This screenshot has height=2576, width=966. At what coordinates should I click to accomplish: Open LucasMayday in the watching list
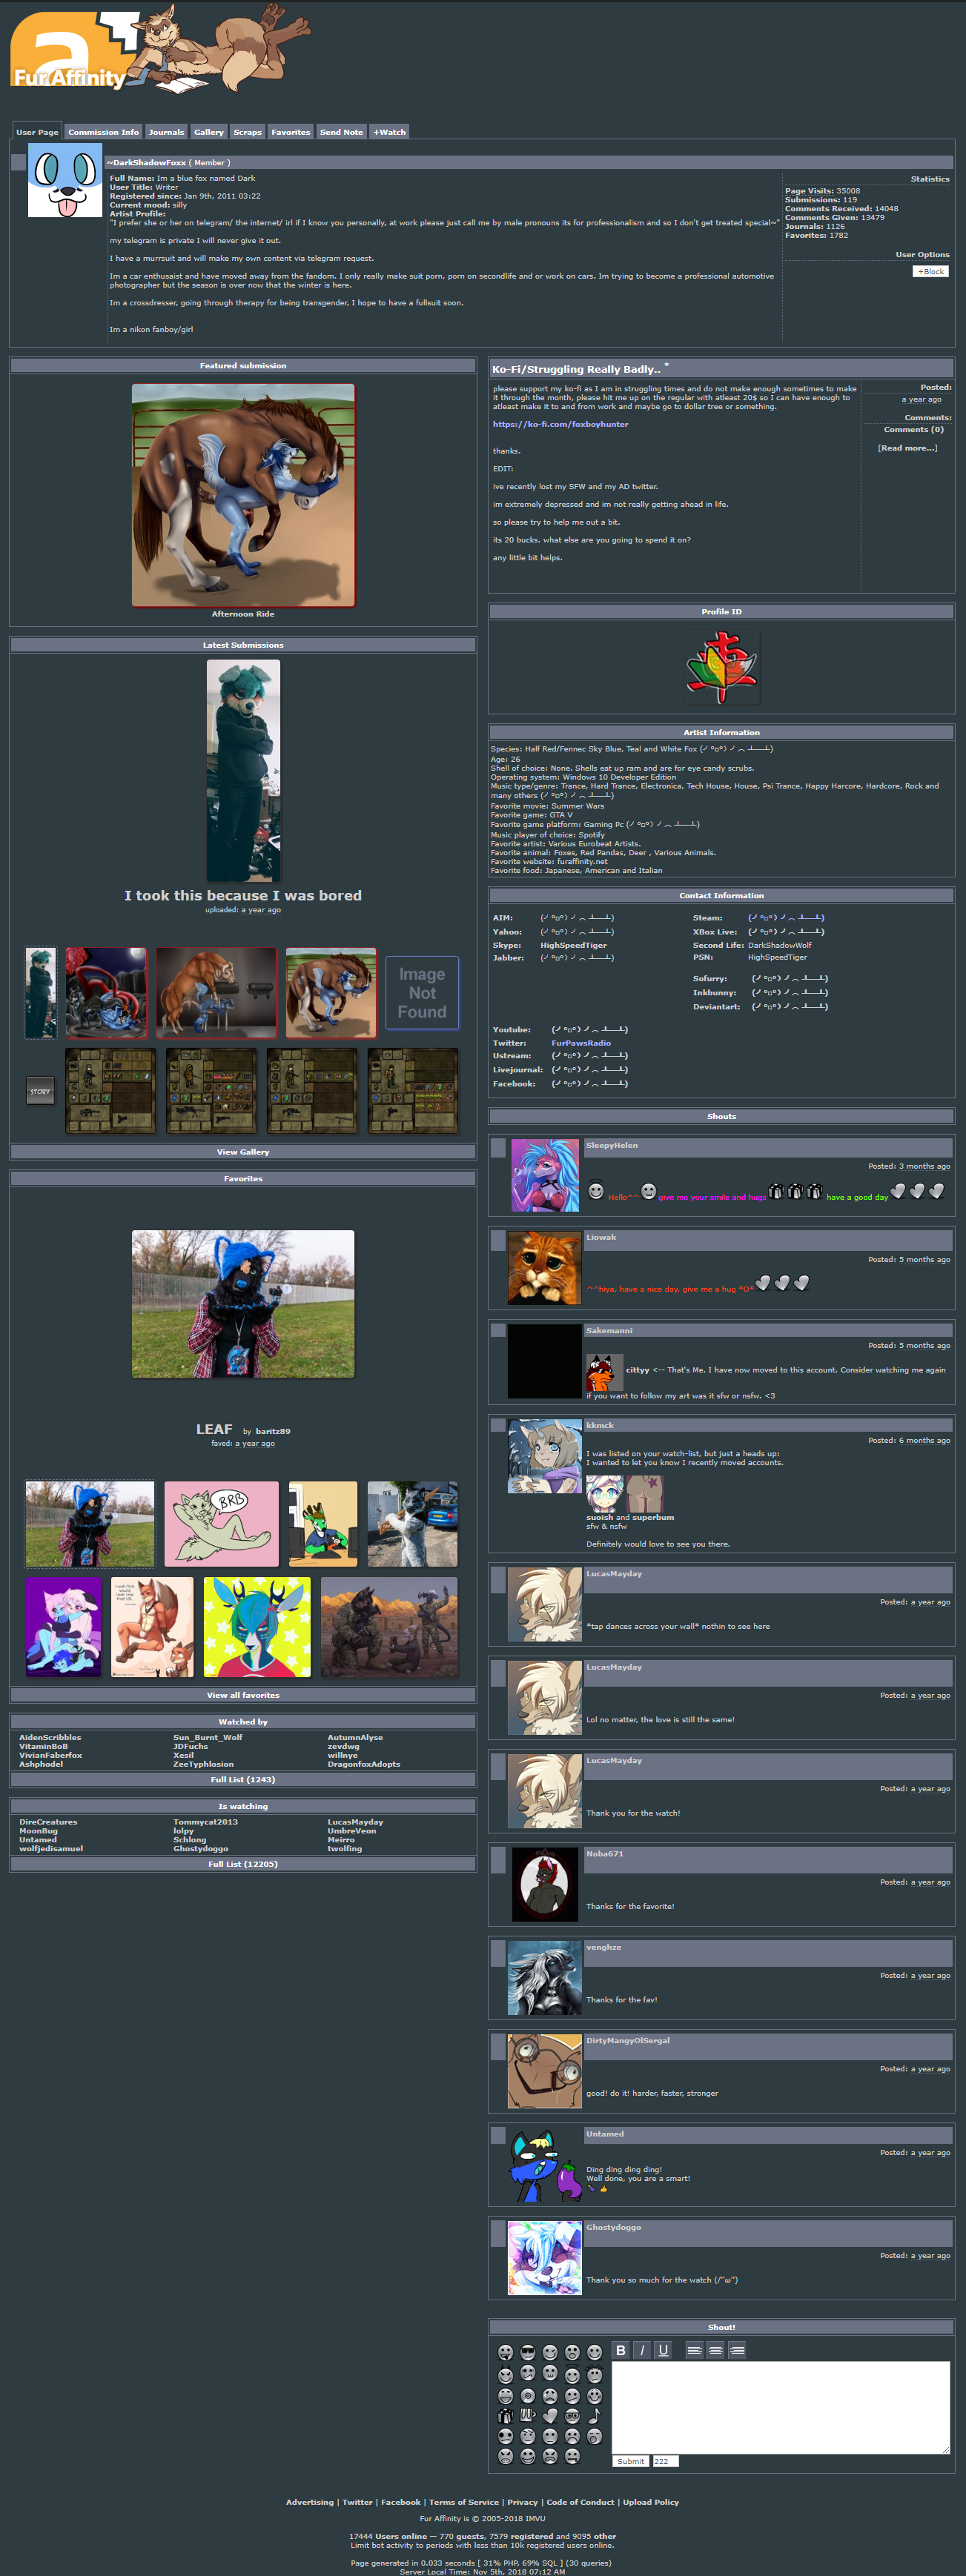355,1822
